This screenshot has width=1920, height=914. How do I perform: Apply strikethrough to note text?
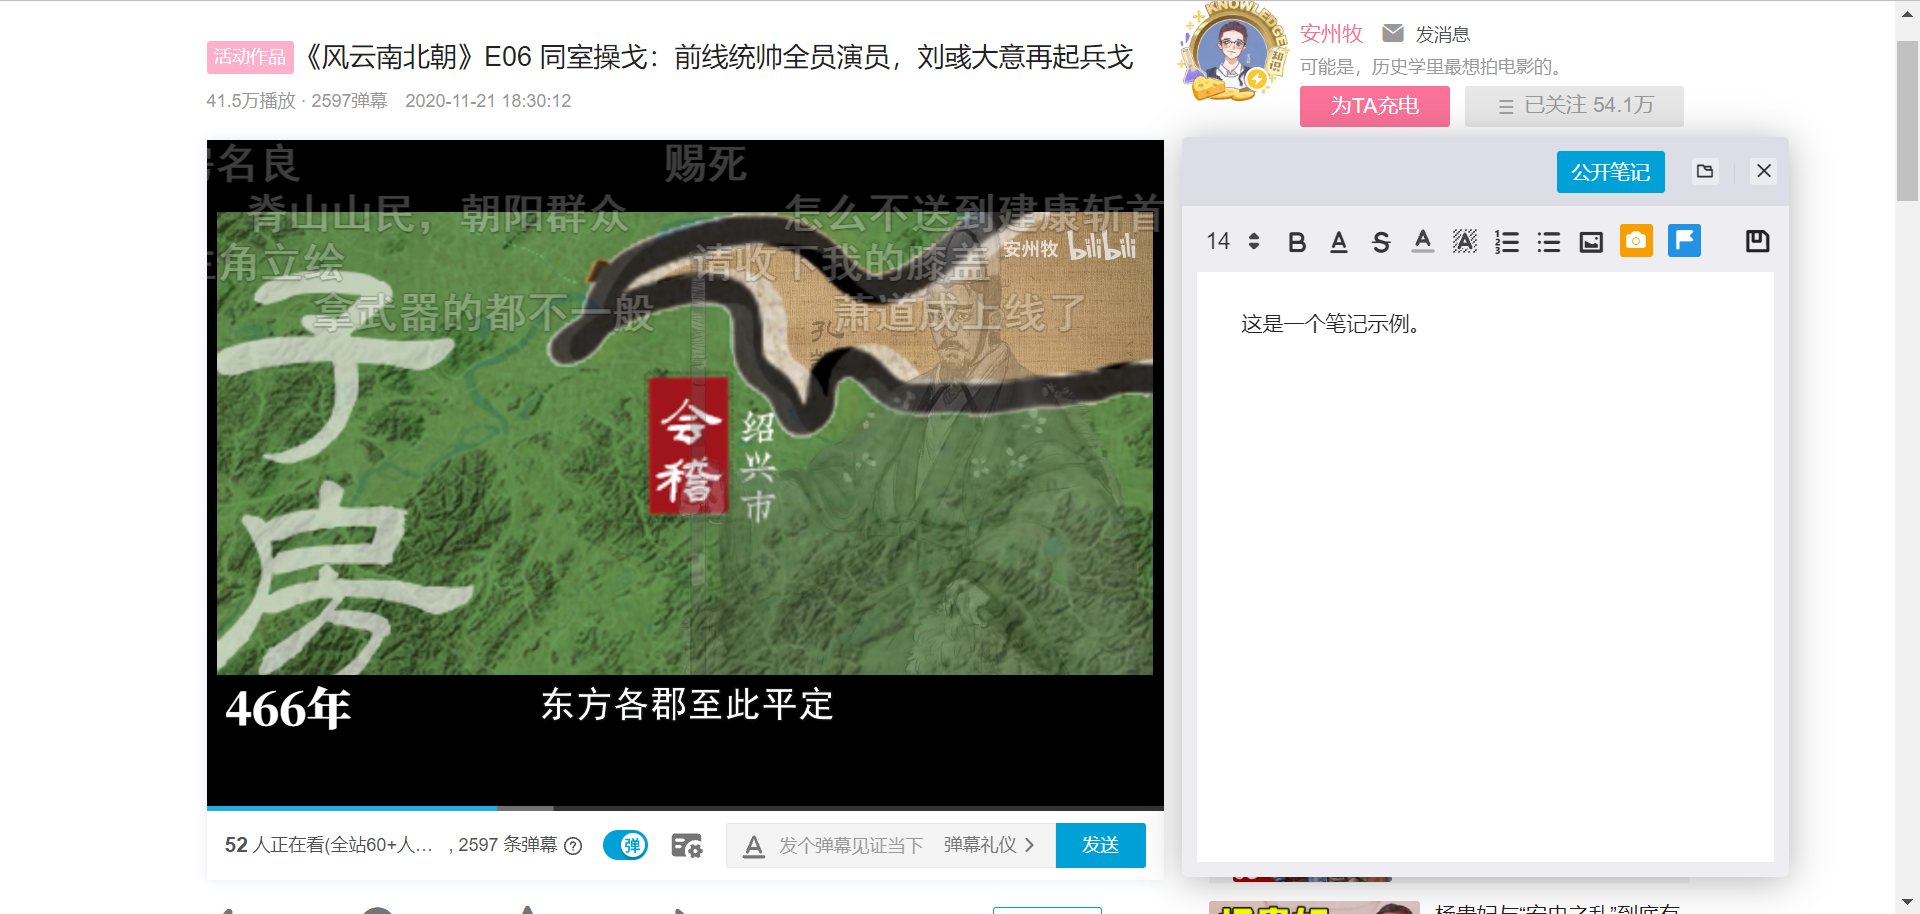(1381, 242)
